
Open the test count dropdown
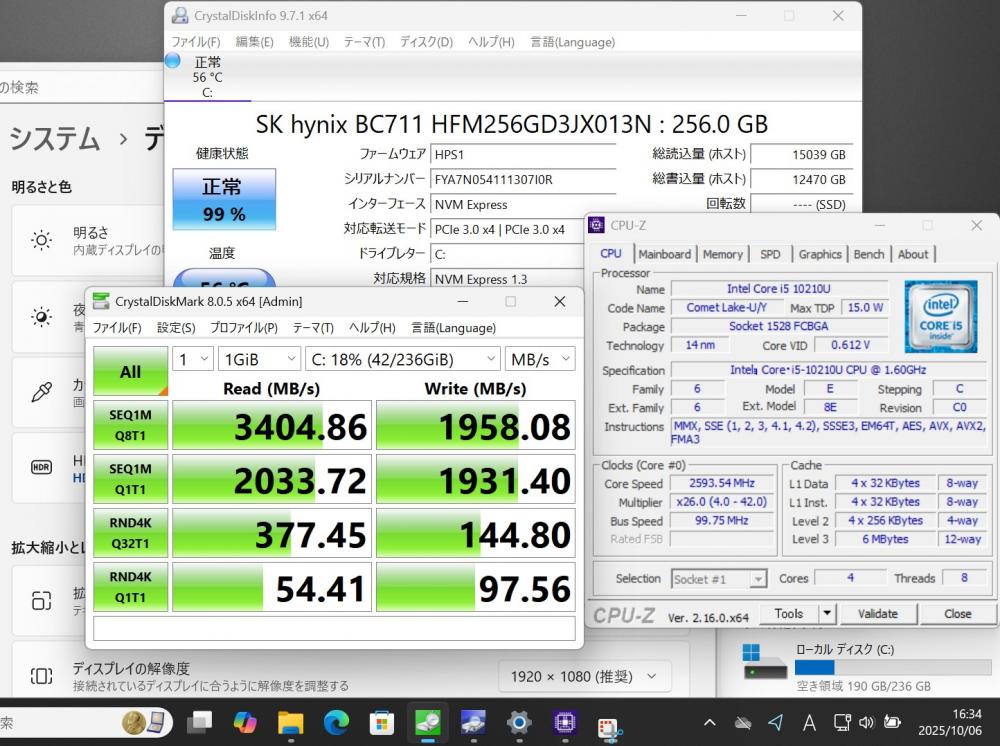[193, 359]
